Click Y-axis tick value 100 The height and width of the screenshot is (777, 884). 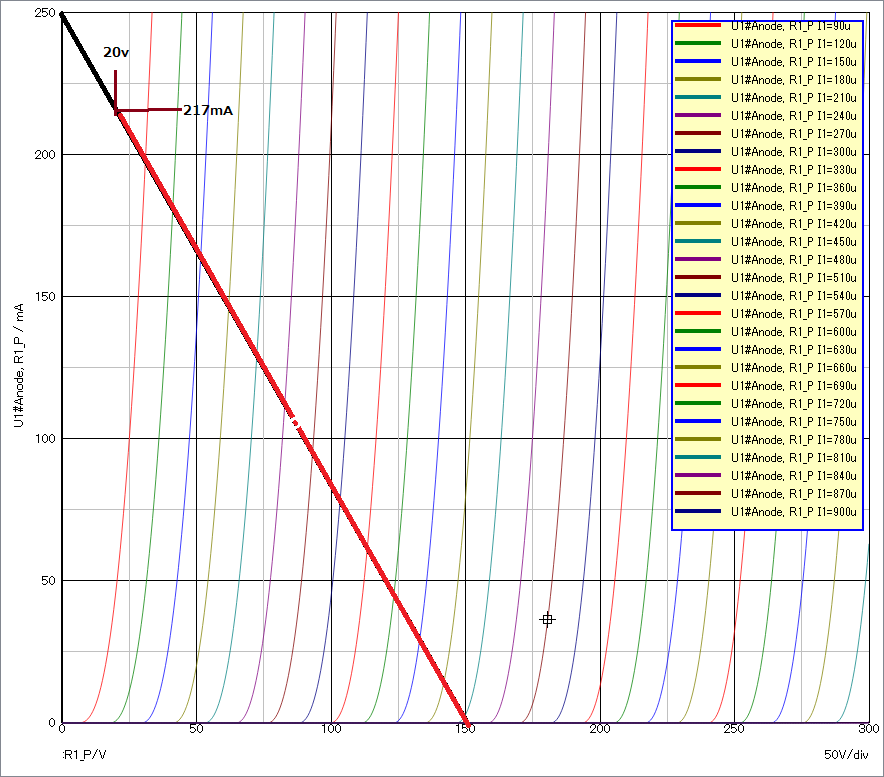point(45,438)
